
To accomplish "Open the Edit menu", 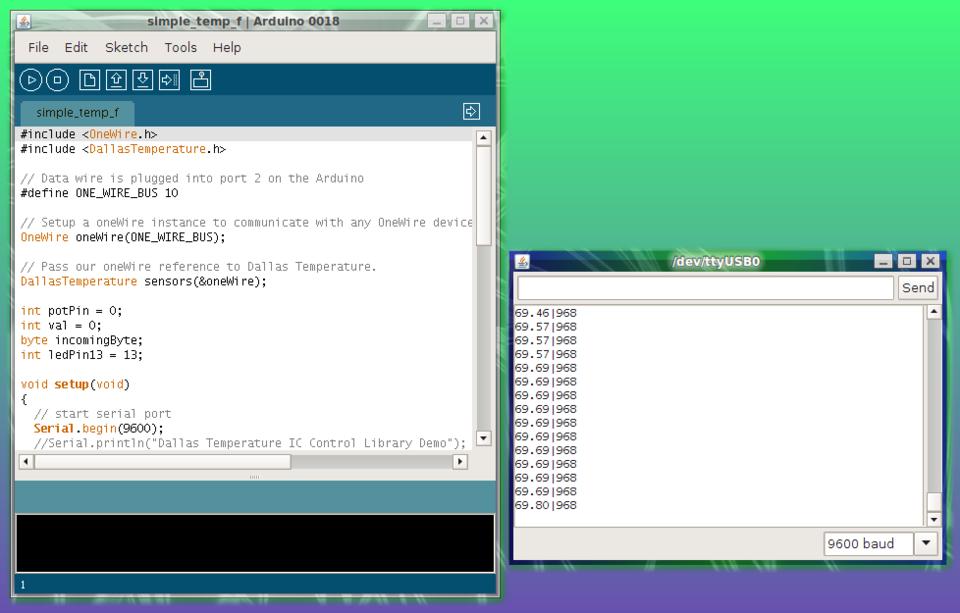I will tap(76, 47).
